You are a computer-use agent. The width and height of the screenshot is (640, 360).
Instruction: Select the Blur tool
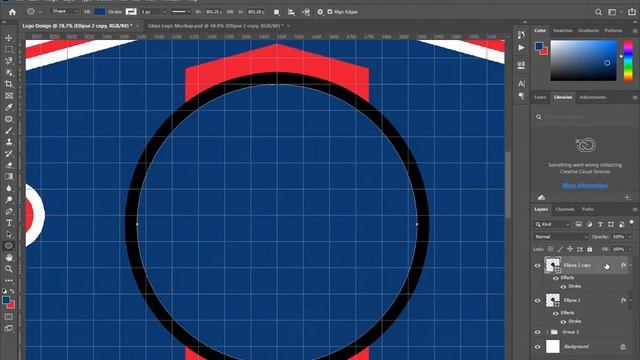click(x=9, y=188)
